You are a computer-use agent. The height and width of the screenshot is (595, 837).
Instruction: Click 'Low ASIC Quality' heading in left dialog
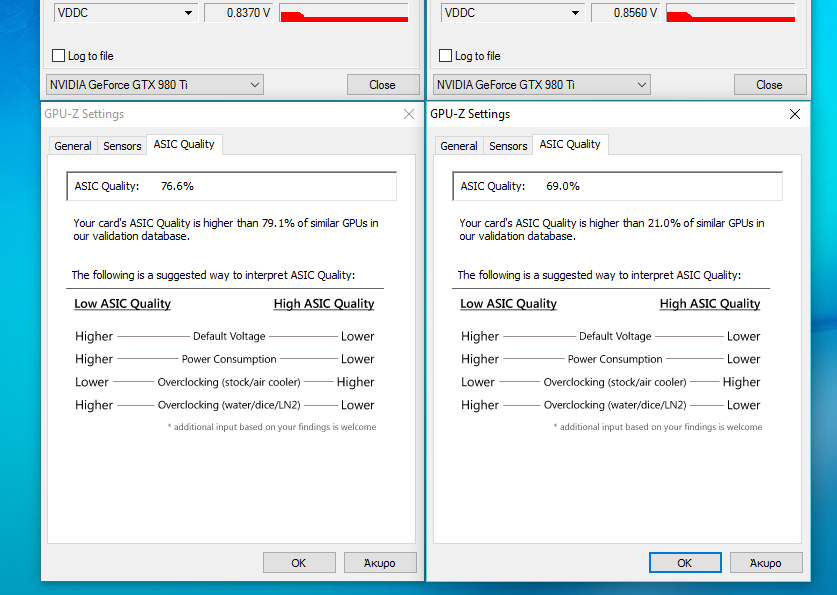click(122, 304)
